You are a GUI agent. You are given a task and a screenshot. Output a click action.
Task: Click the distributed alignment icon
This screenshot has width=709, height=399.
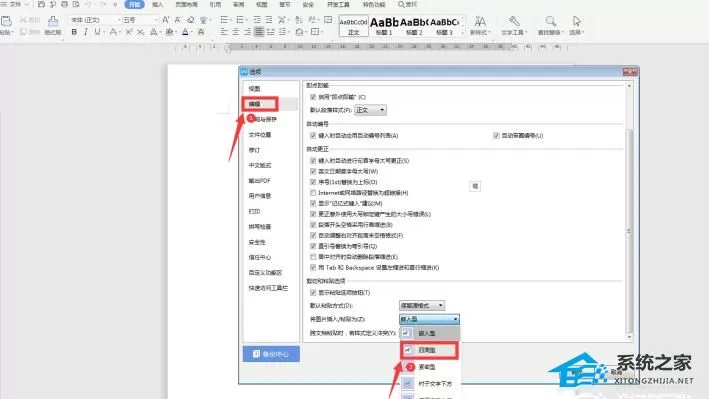click(270, 32)
